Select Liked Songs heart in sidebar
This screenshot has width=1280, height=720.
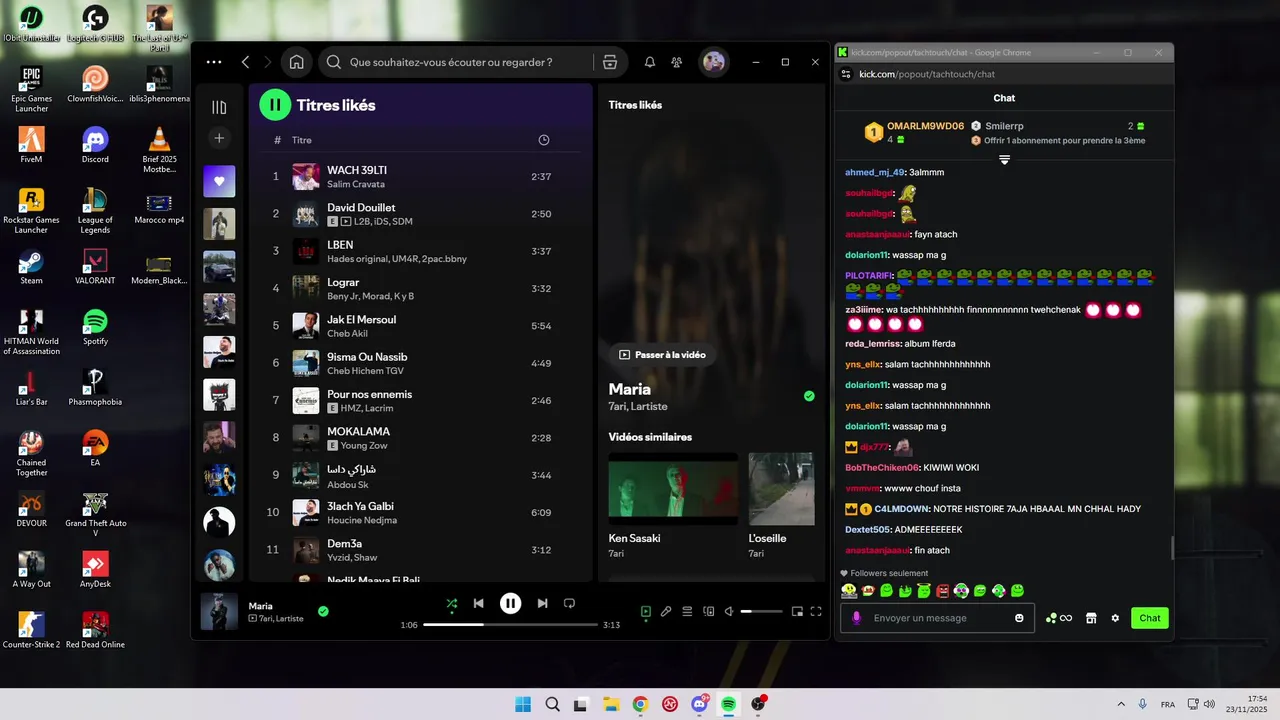tap(219, 181)
